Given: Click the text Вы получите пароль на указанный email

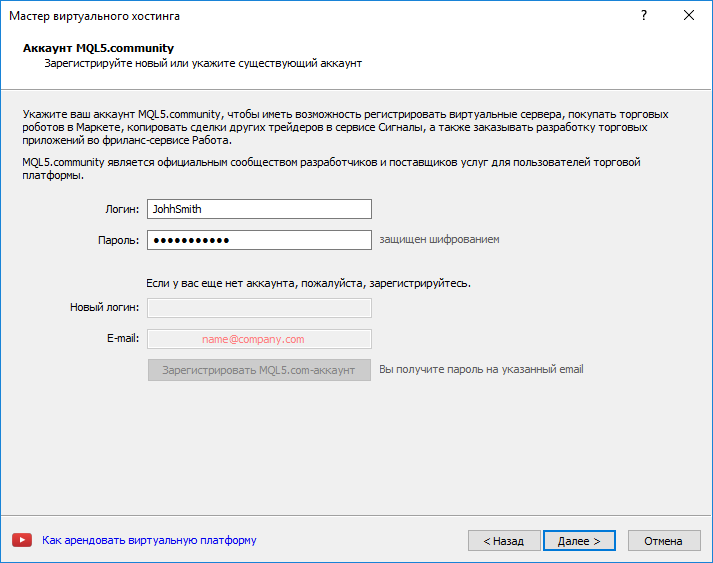Looking at the screenshot, I should [481, 369].
